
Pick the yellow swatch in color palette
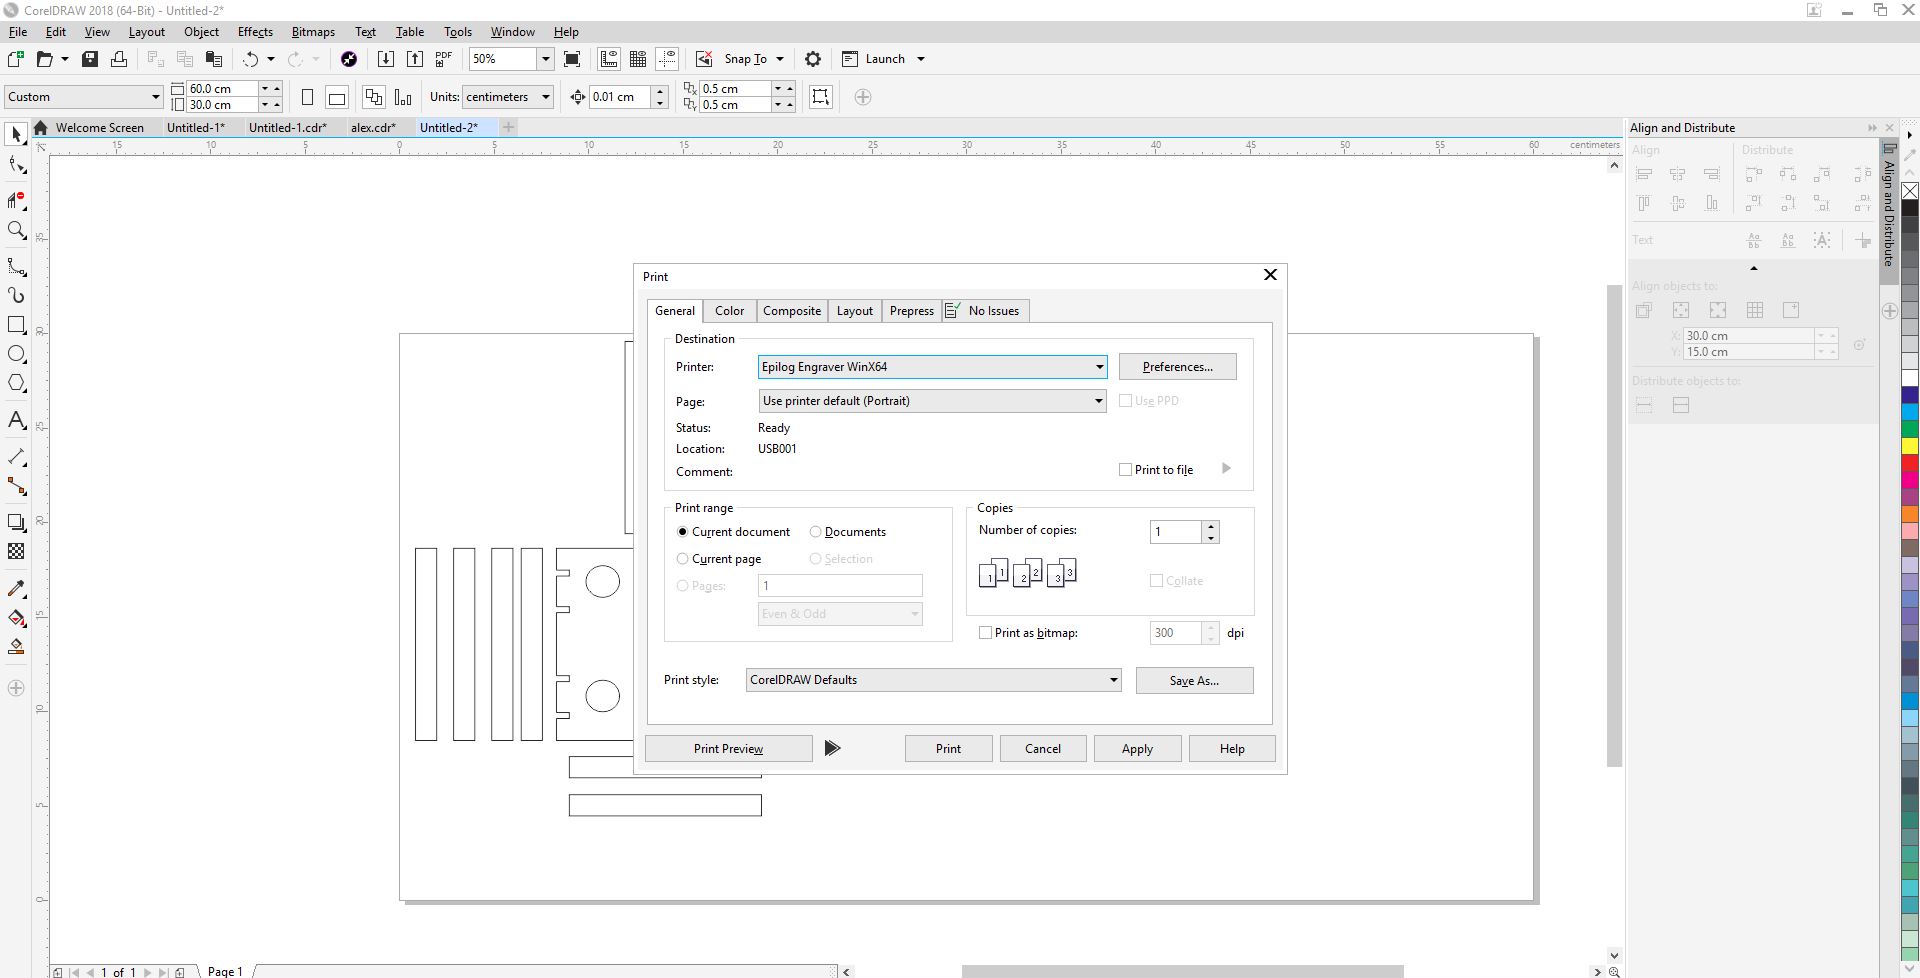(1909, 446)
